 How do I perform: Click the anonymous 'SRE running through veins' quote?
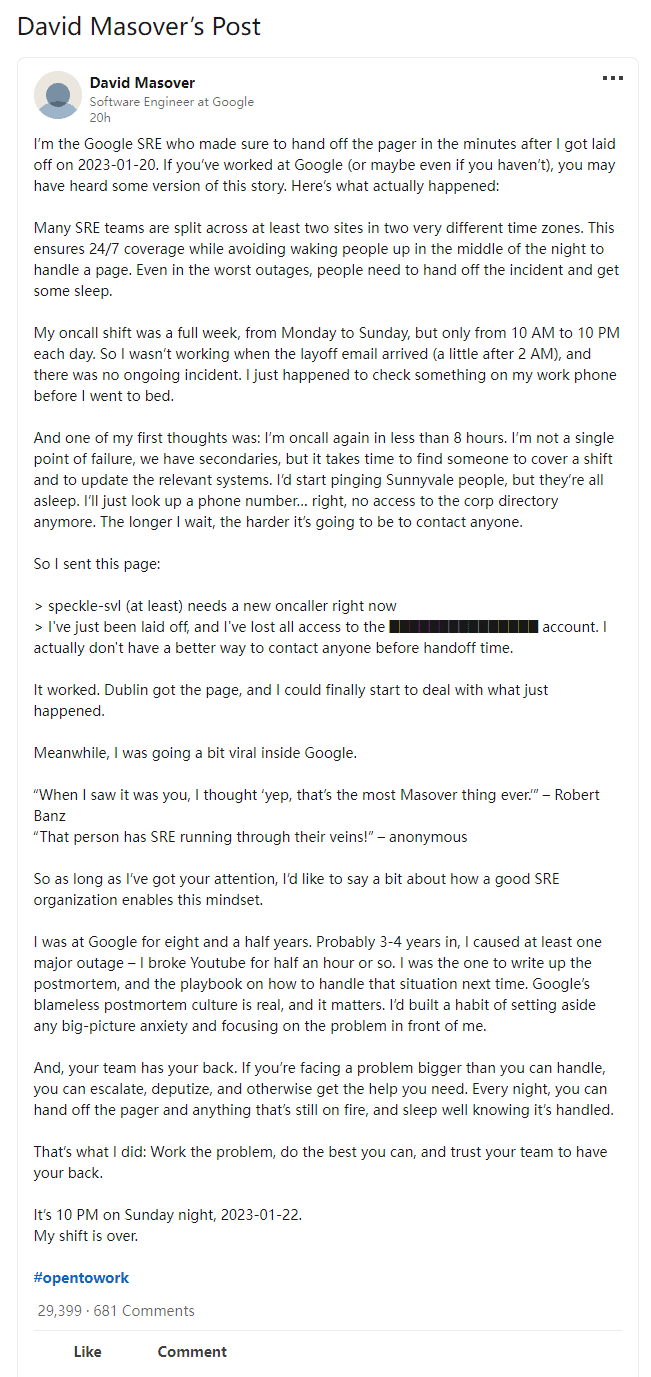point(251,837)
